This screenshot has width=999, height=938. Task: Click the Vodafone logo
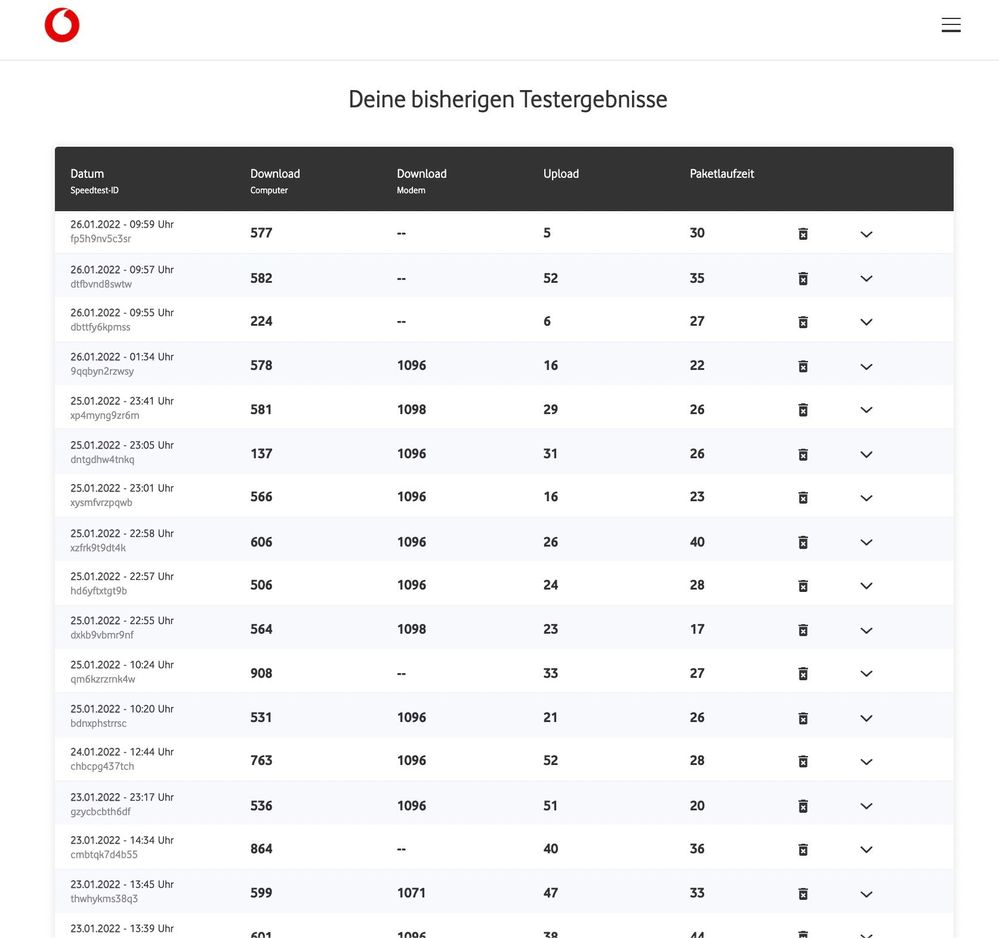pos(62,25)
